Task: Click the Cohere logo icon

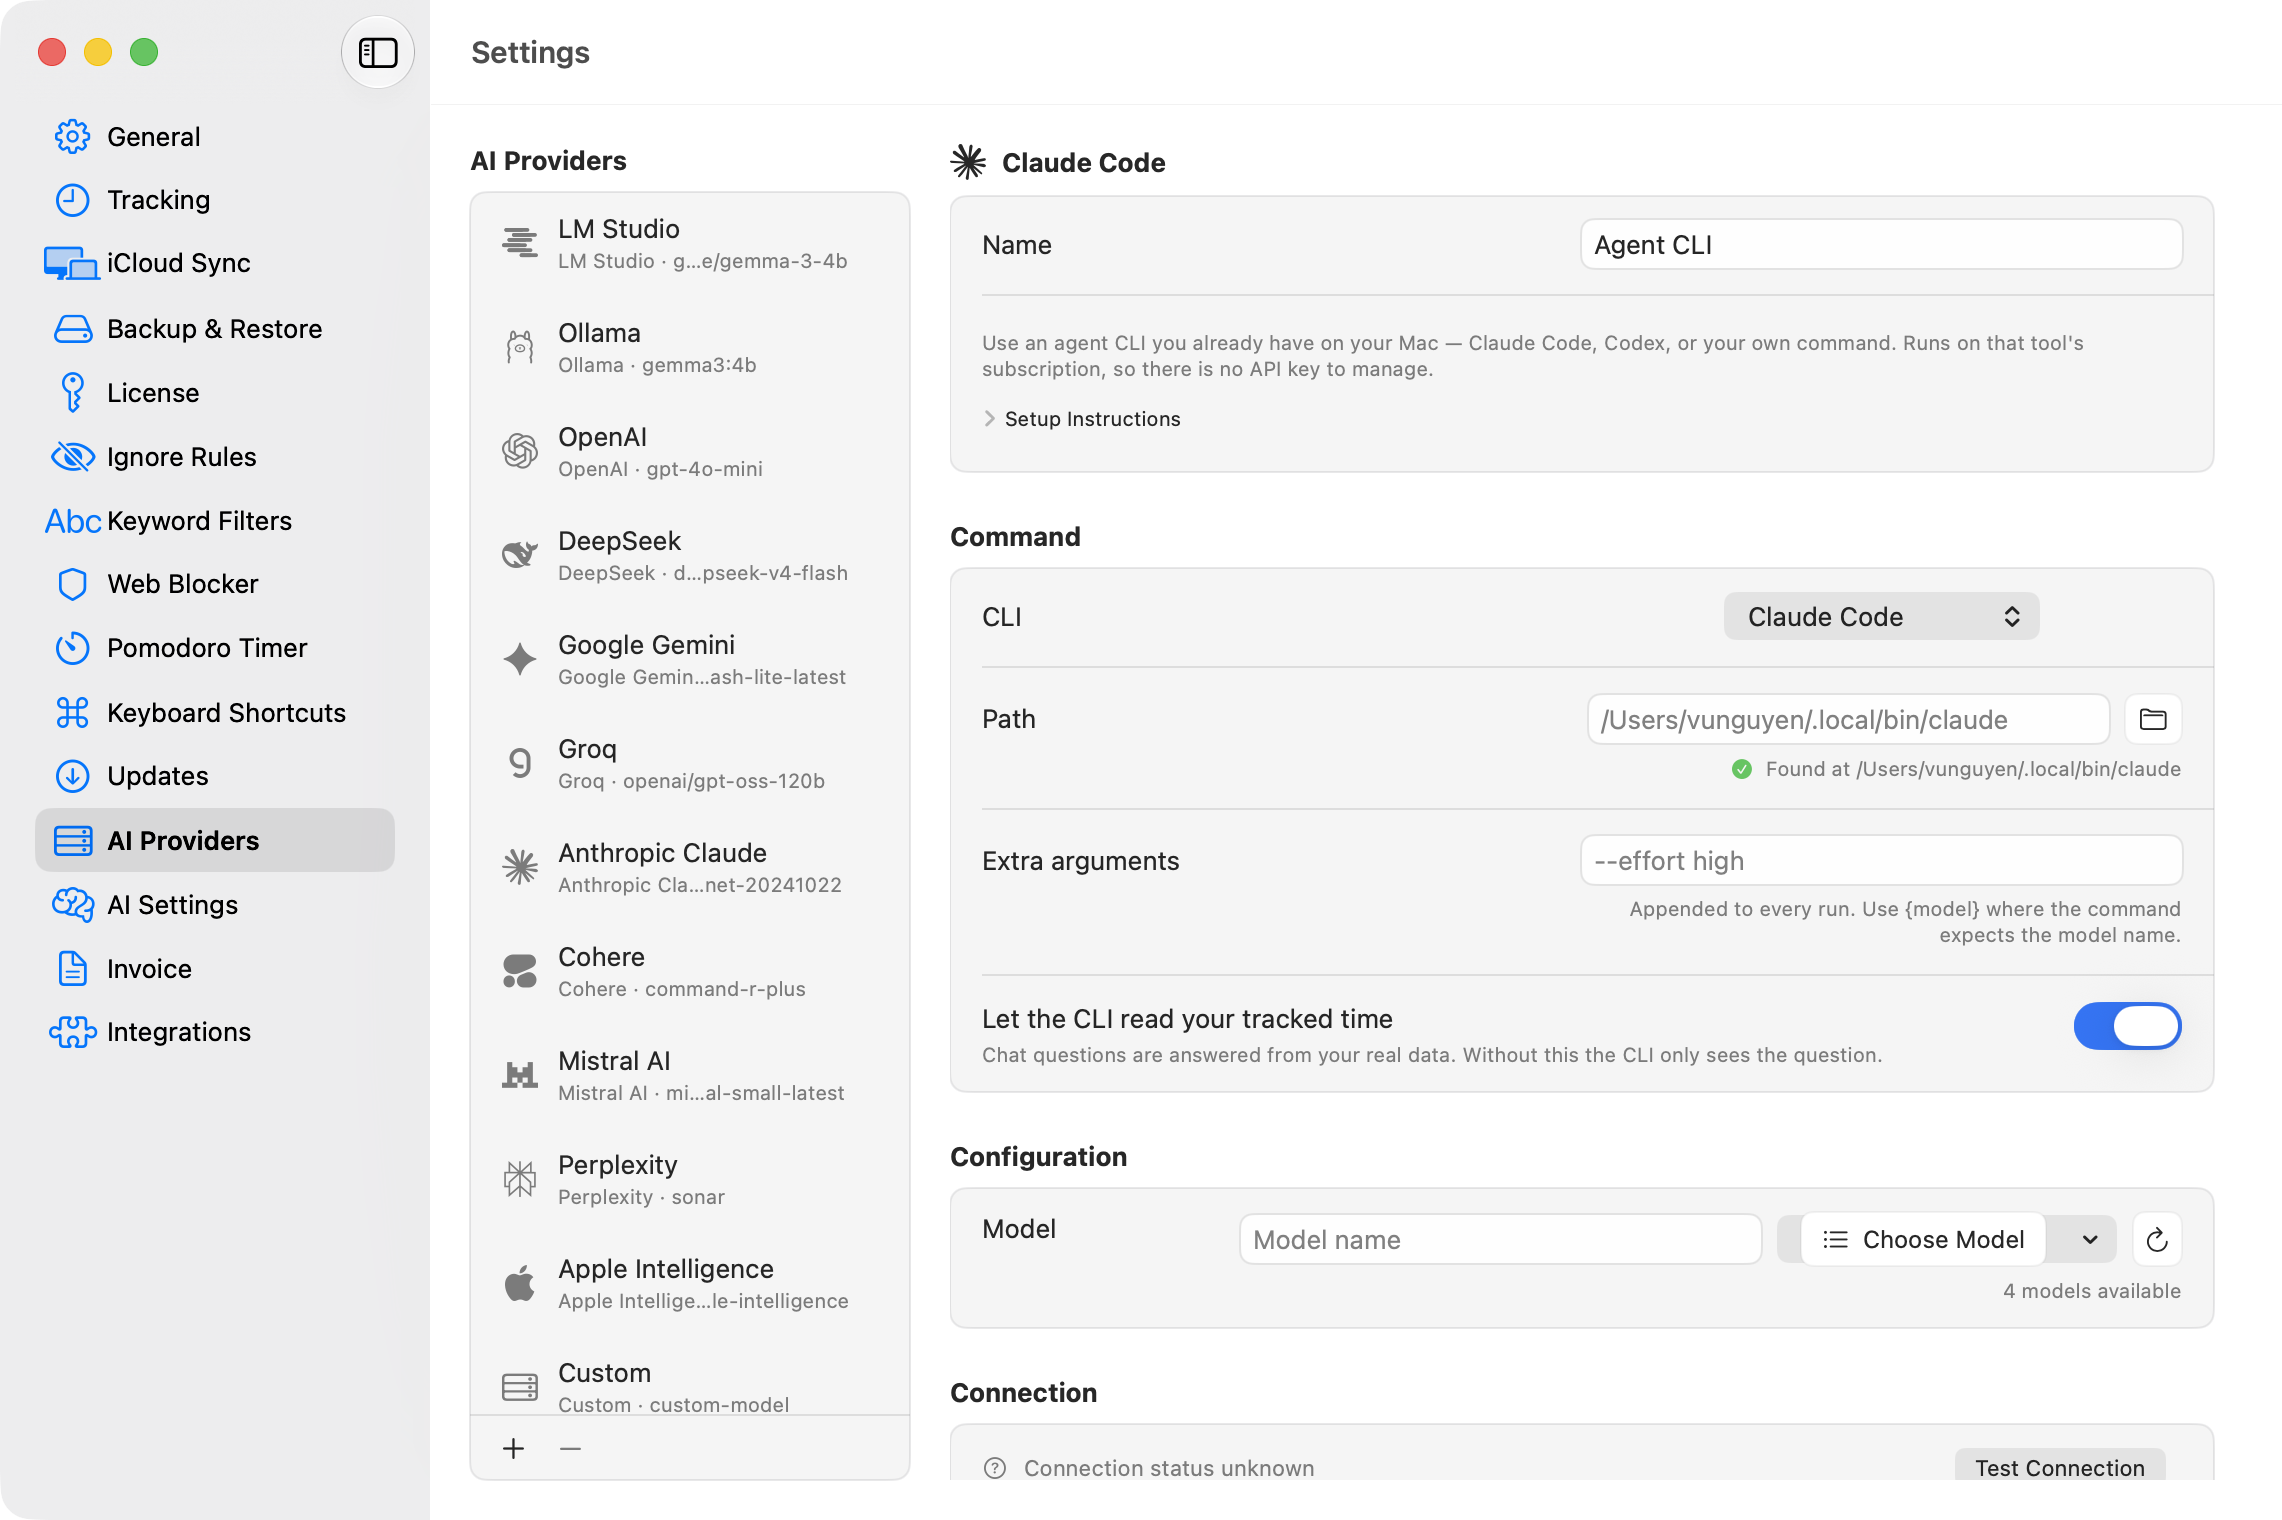Action: [x=520, y=971]
